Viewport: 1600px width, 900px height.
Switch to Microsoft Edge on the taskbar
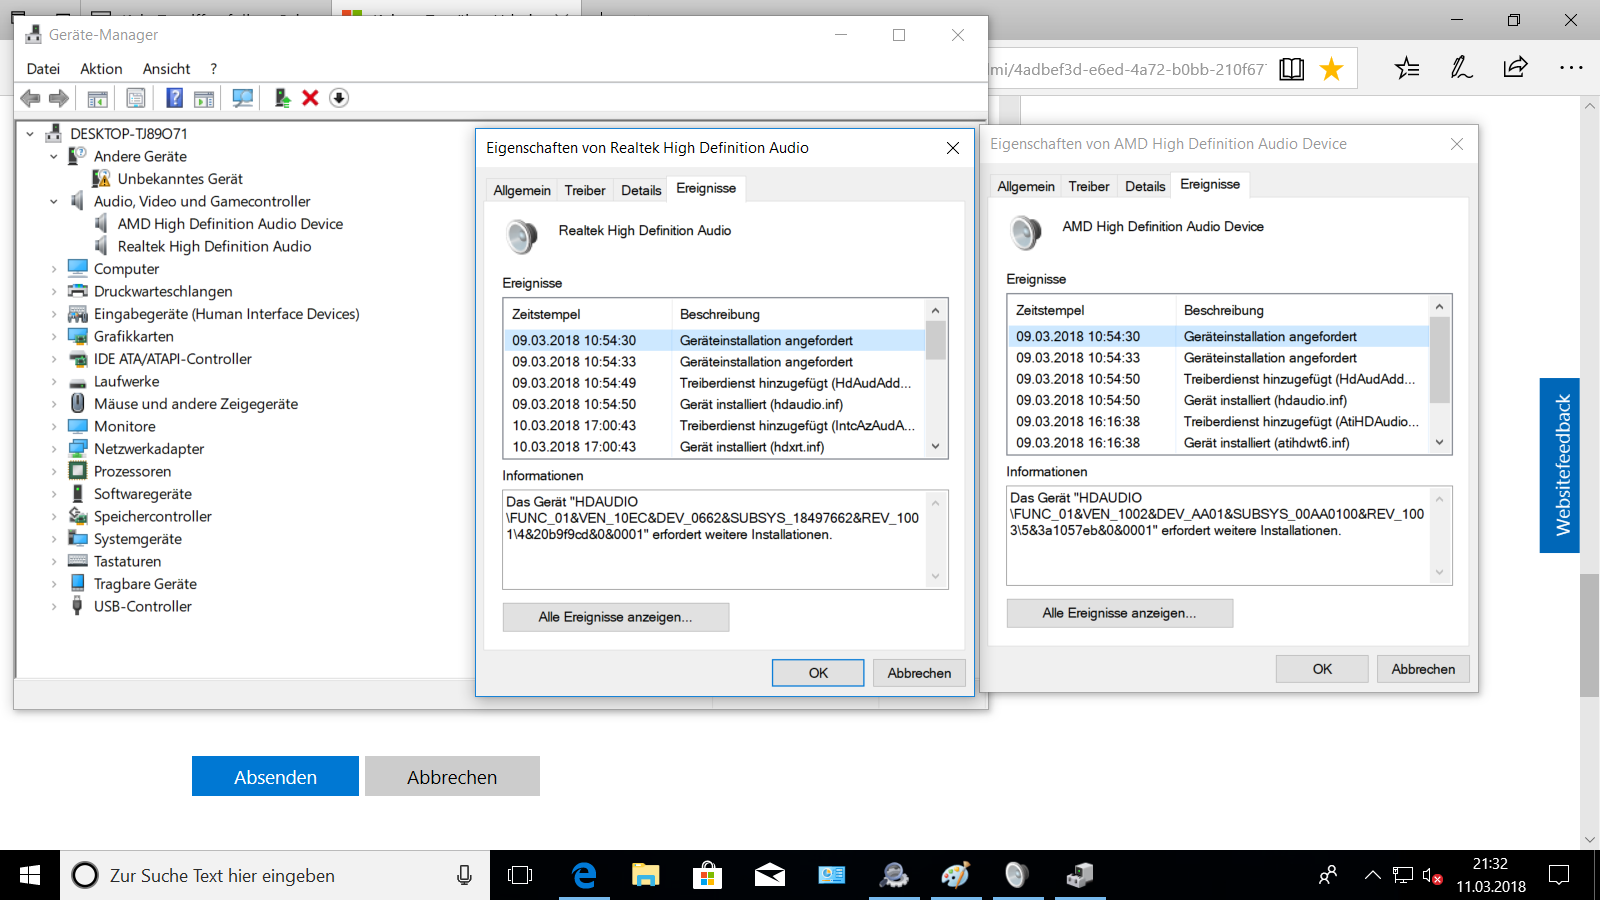[584, 876]
